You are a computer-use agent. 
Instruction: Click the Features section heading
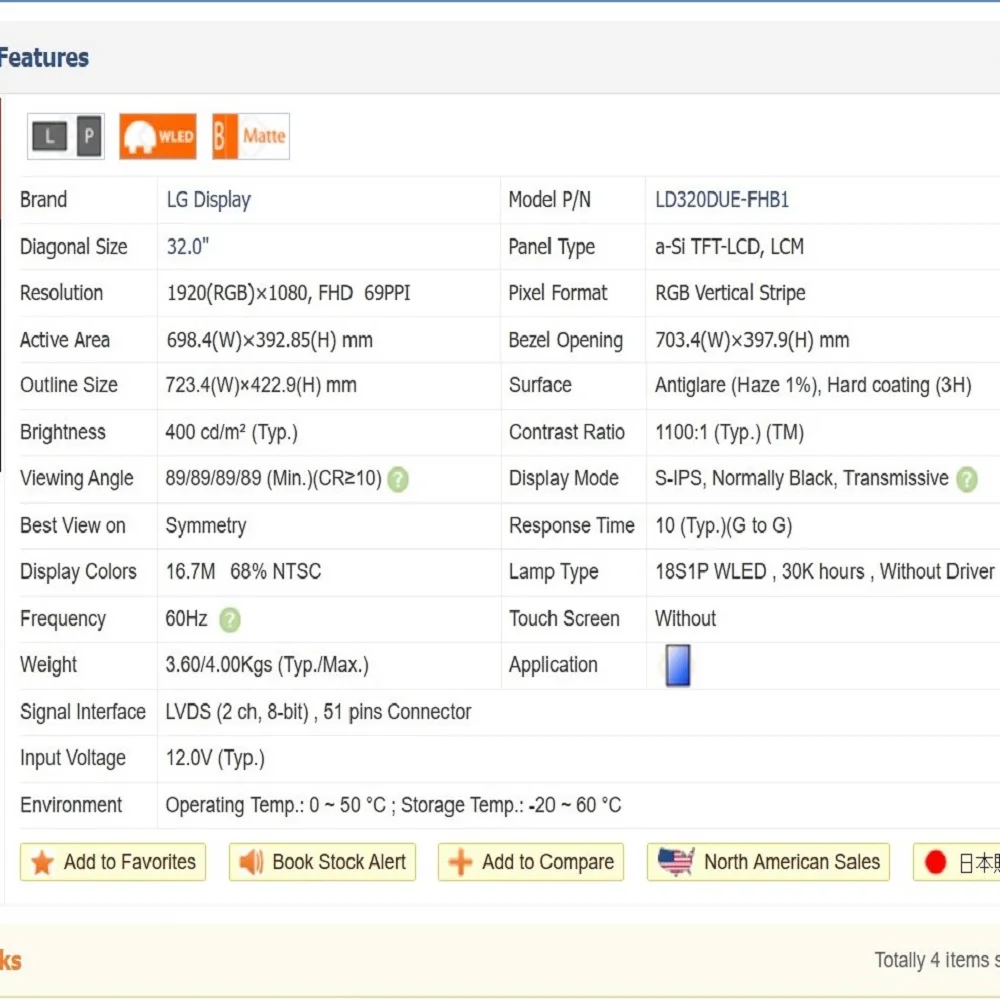[x=44, y=58]
